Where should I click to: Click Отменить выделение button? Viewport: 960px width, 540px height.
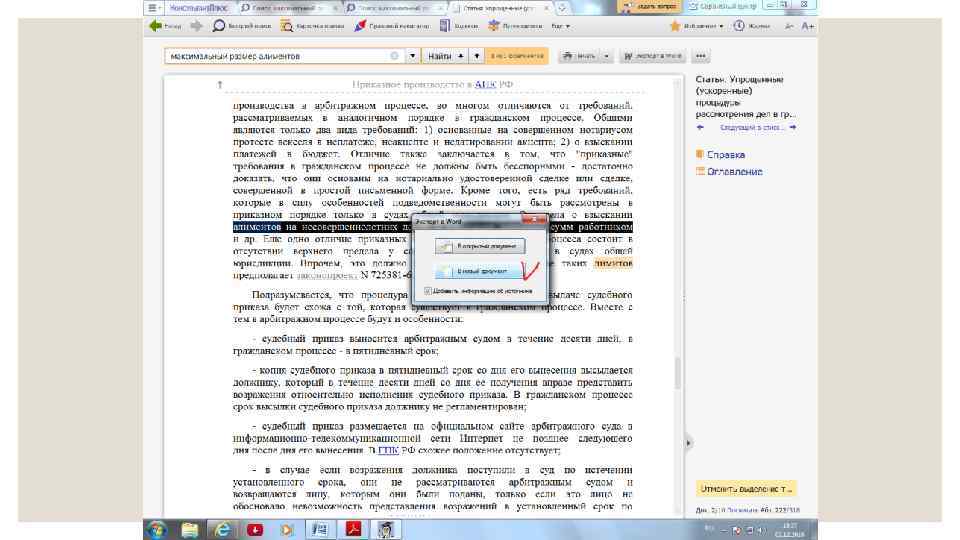746,489
